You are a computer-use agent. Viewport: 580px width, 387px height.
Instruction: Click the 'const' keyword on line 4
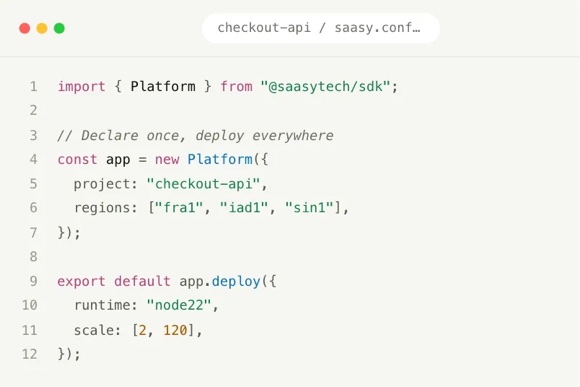click(77, 159)
